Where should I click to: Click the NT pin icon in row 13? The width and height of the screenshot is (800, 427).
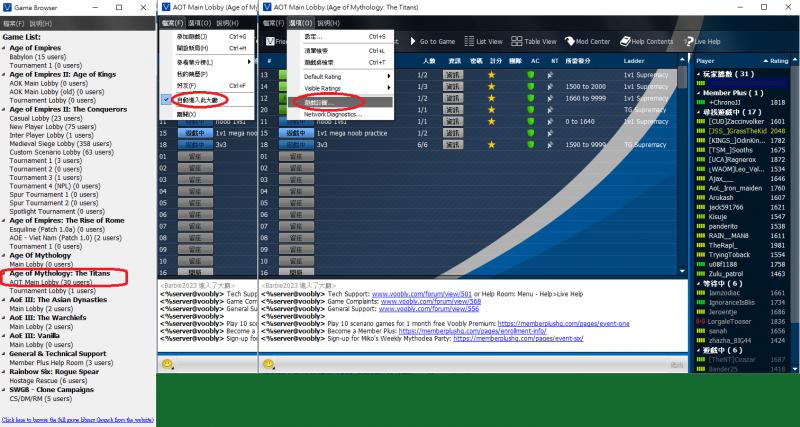(550, 75)
